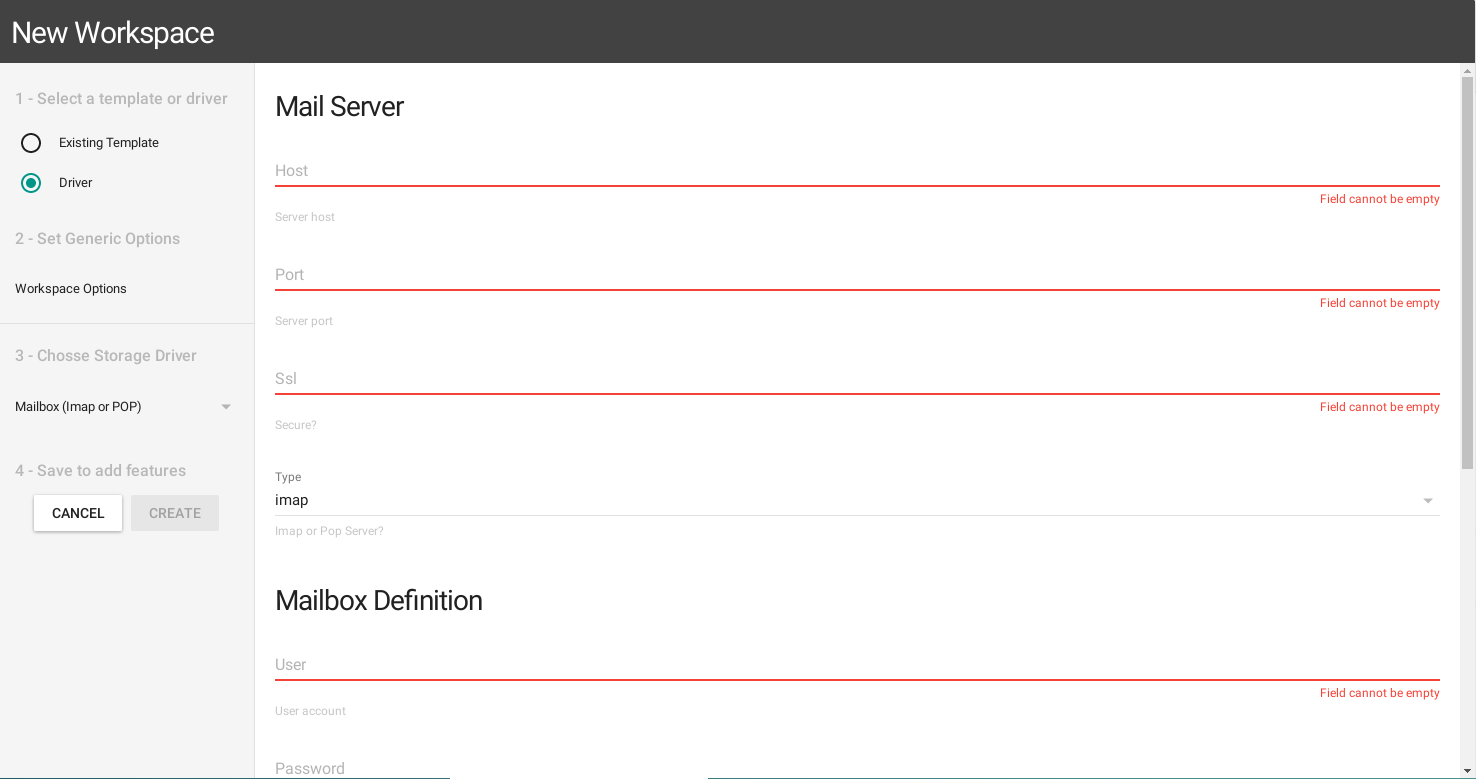The image size is (1476, 779).
Task: Focus the Password input field
Action: pyautogui.click(x=857, y=768)
